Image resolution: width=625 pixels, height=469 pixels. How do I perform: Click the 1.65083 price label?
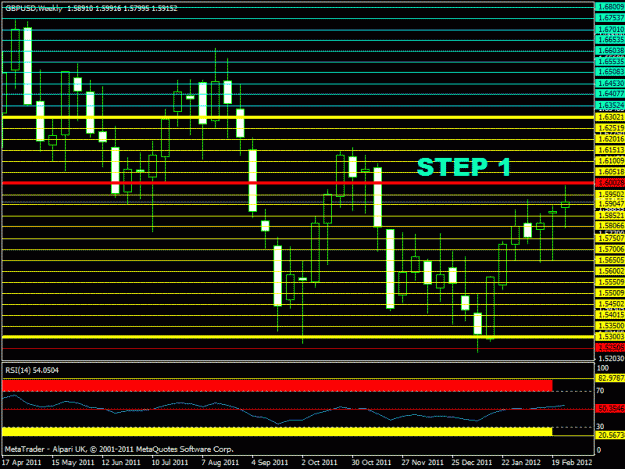click(x=610, y=72)
